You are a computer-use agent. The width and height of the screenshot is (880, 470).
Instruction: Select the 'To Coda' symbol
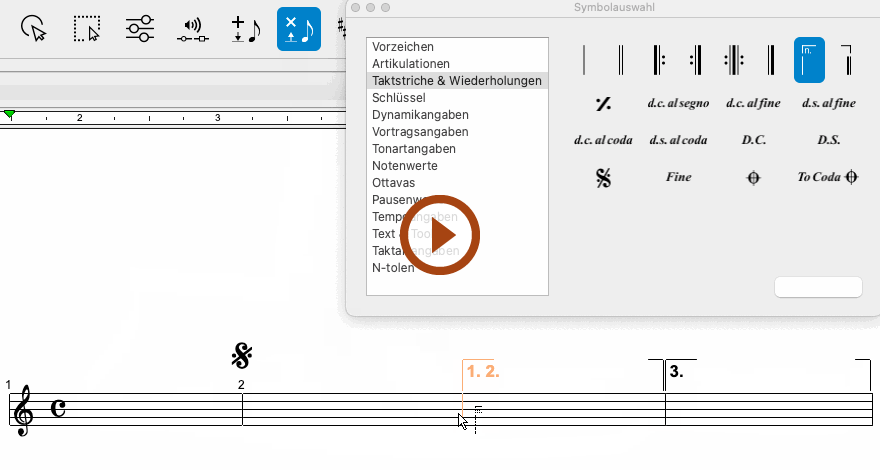[828, 177]
